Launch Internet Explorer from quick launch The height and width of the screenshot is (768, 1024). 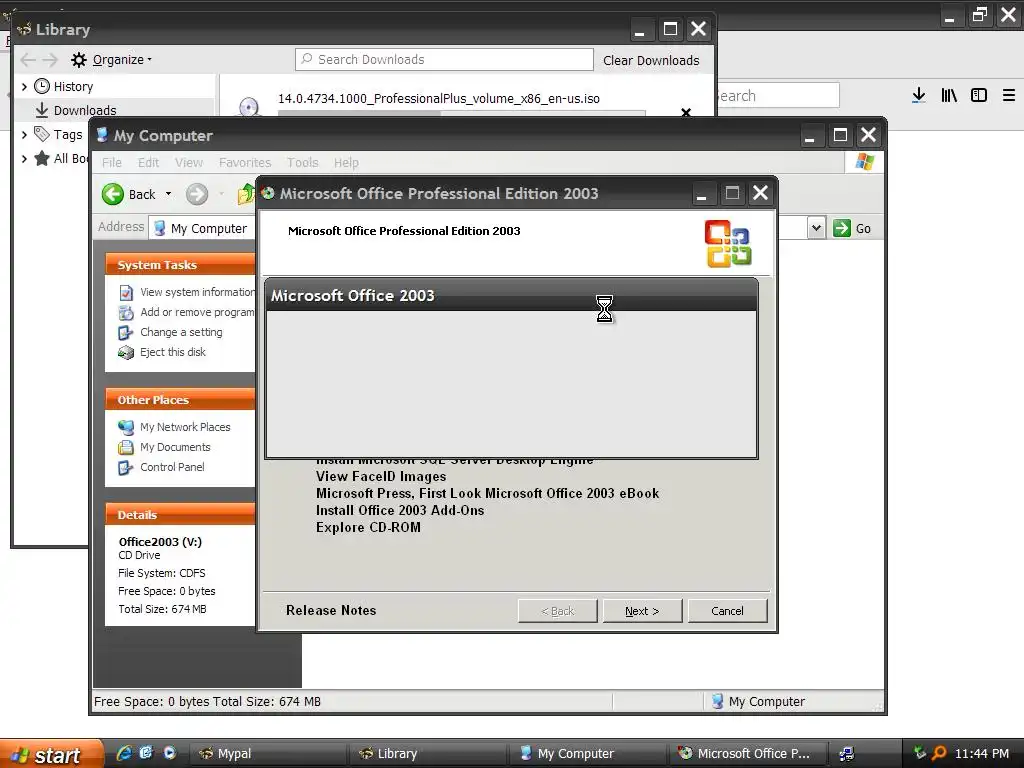point(124,753)
